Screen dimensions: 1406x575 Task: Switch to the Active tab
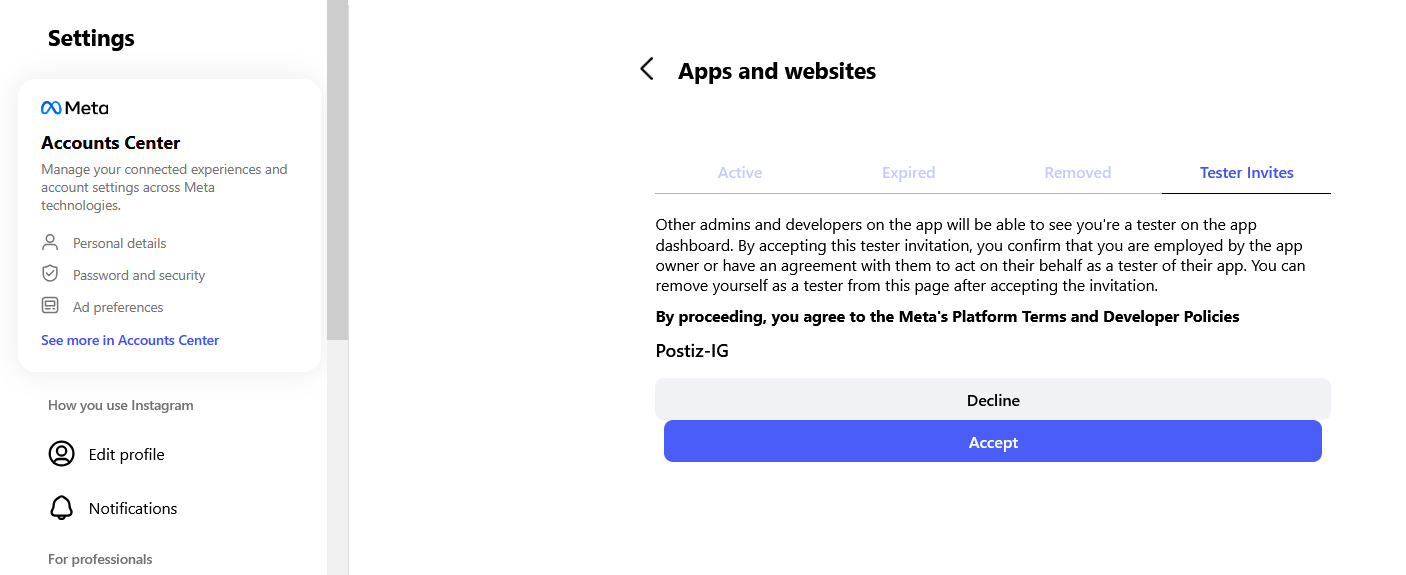(x=740, y=173)
